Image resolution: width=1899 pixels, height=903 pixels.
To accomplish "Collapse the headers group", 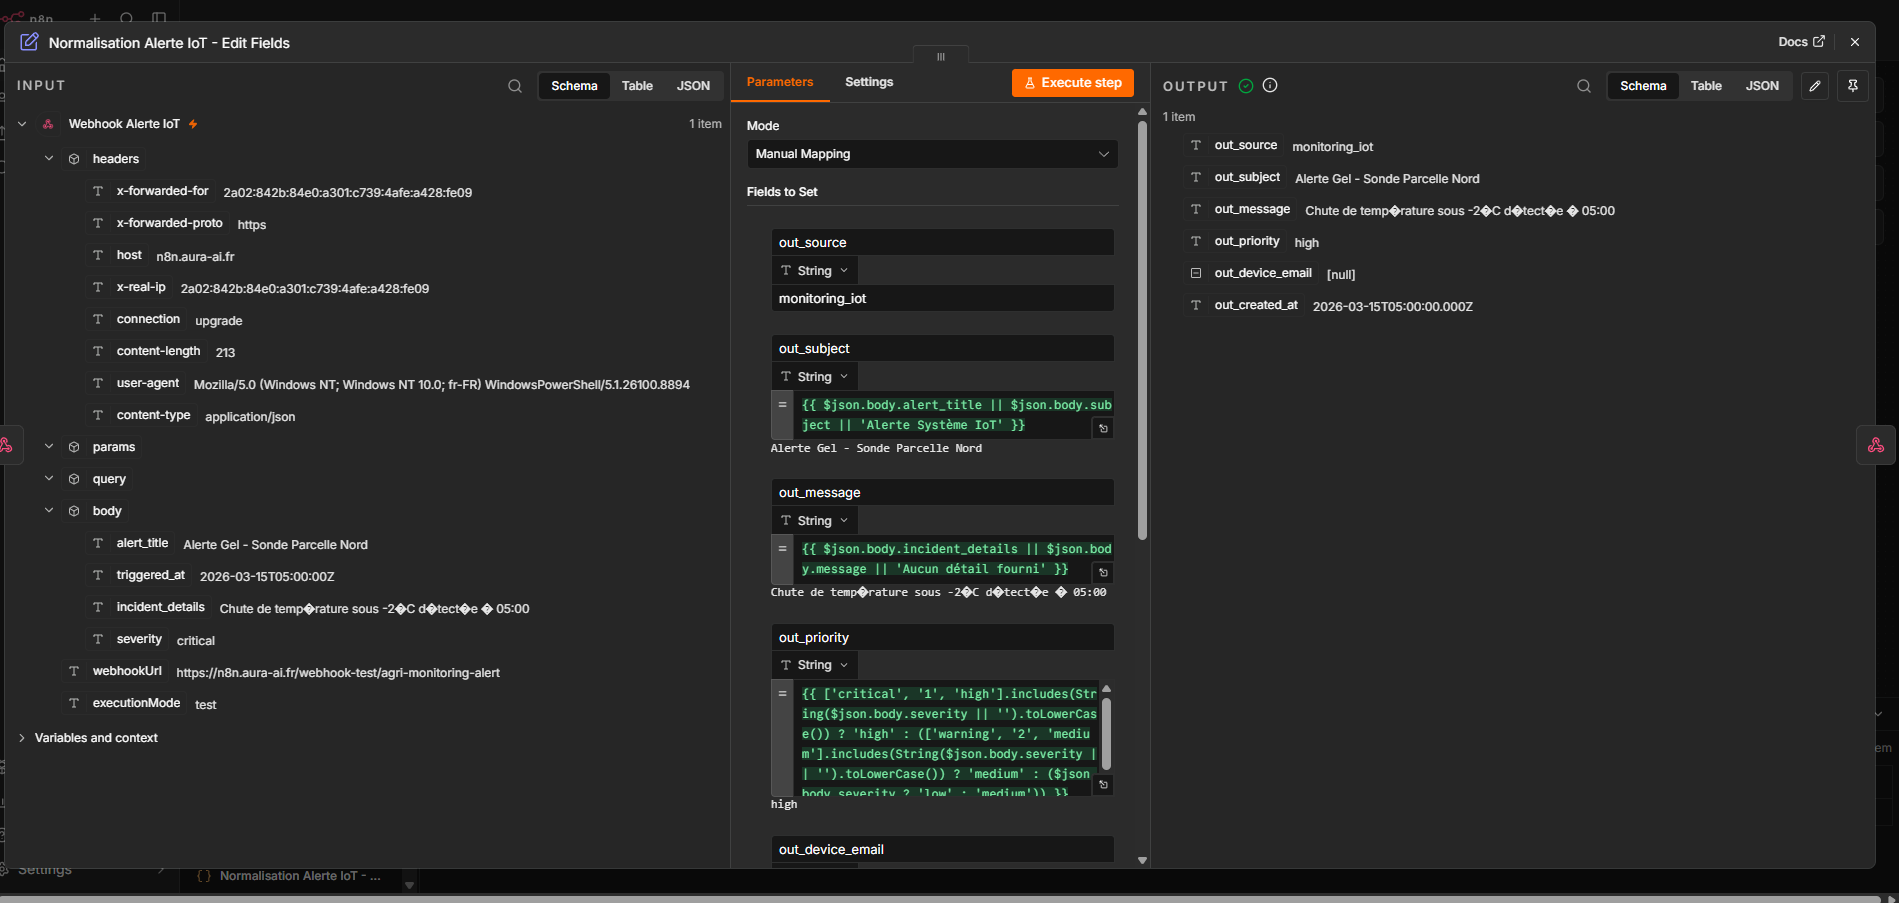I will point(49,159).
